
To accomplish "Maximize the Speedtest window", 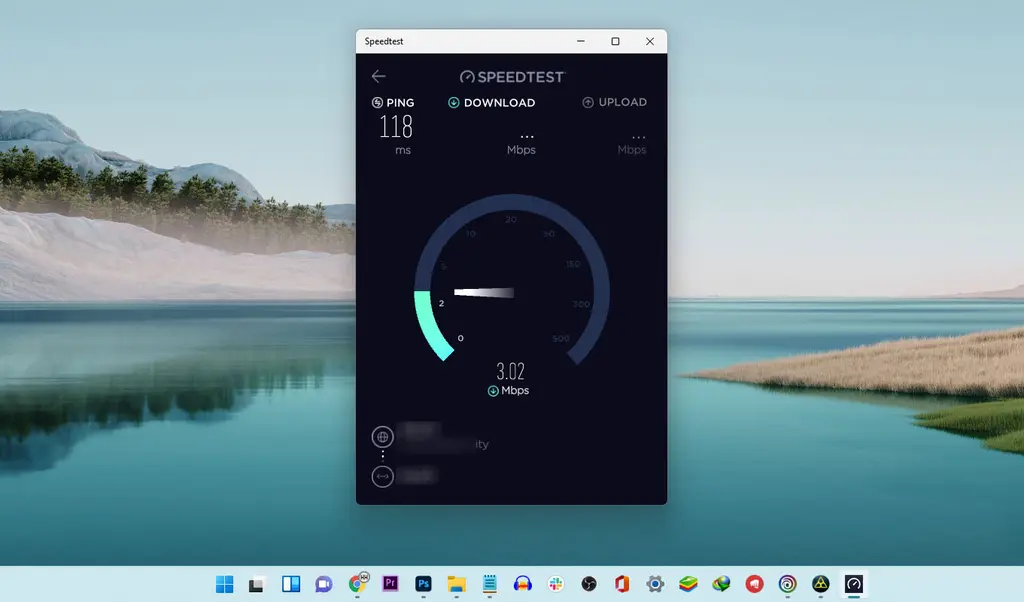I will coord(615,41).
